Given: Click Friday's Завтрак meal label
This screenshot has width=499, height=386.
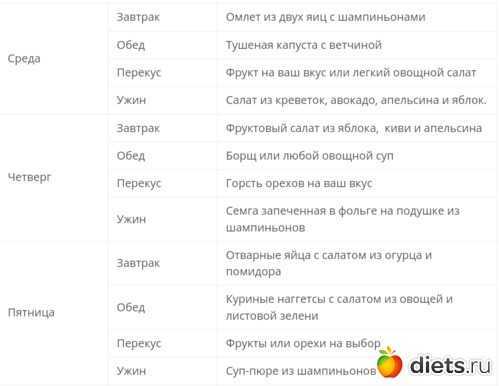Looking at the screenshot, I should [138, 263].
